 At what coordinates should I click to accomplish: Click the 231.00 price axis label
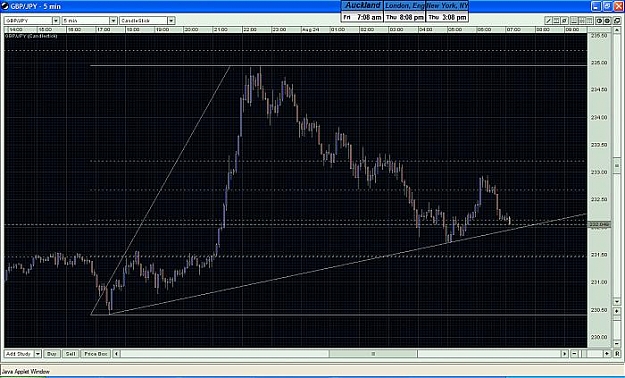(x=599, y=282)
